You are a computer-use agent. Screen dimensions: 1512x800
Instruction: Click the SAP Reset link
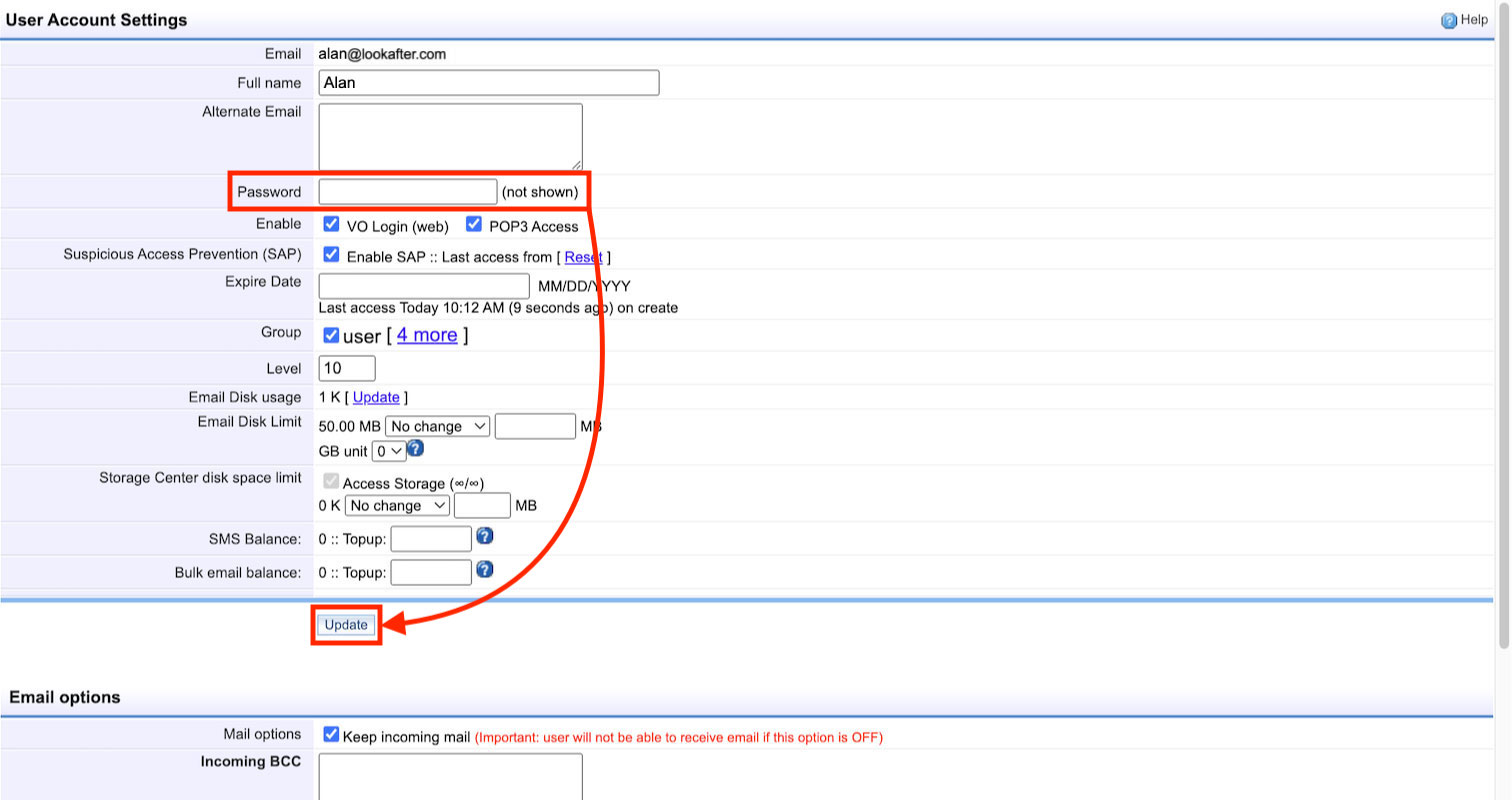click(x=583, y=257)
